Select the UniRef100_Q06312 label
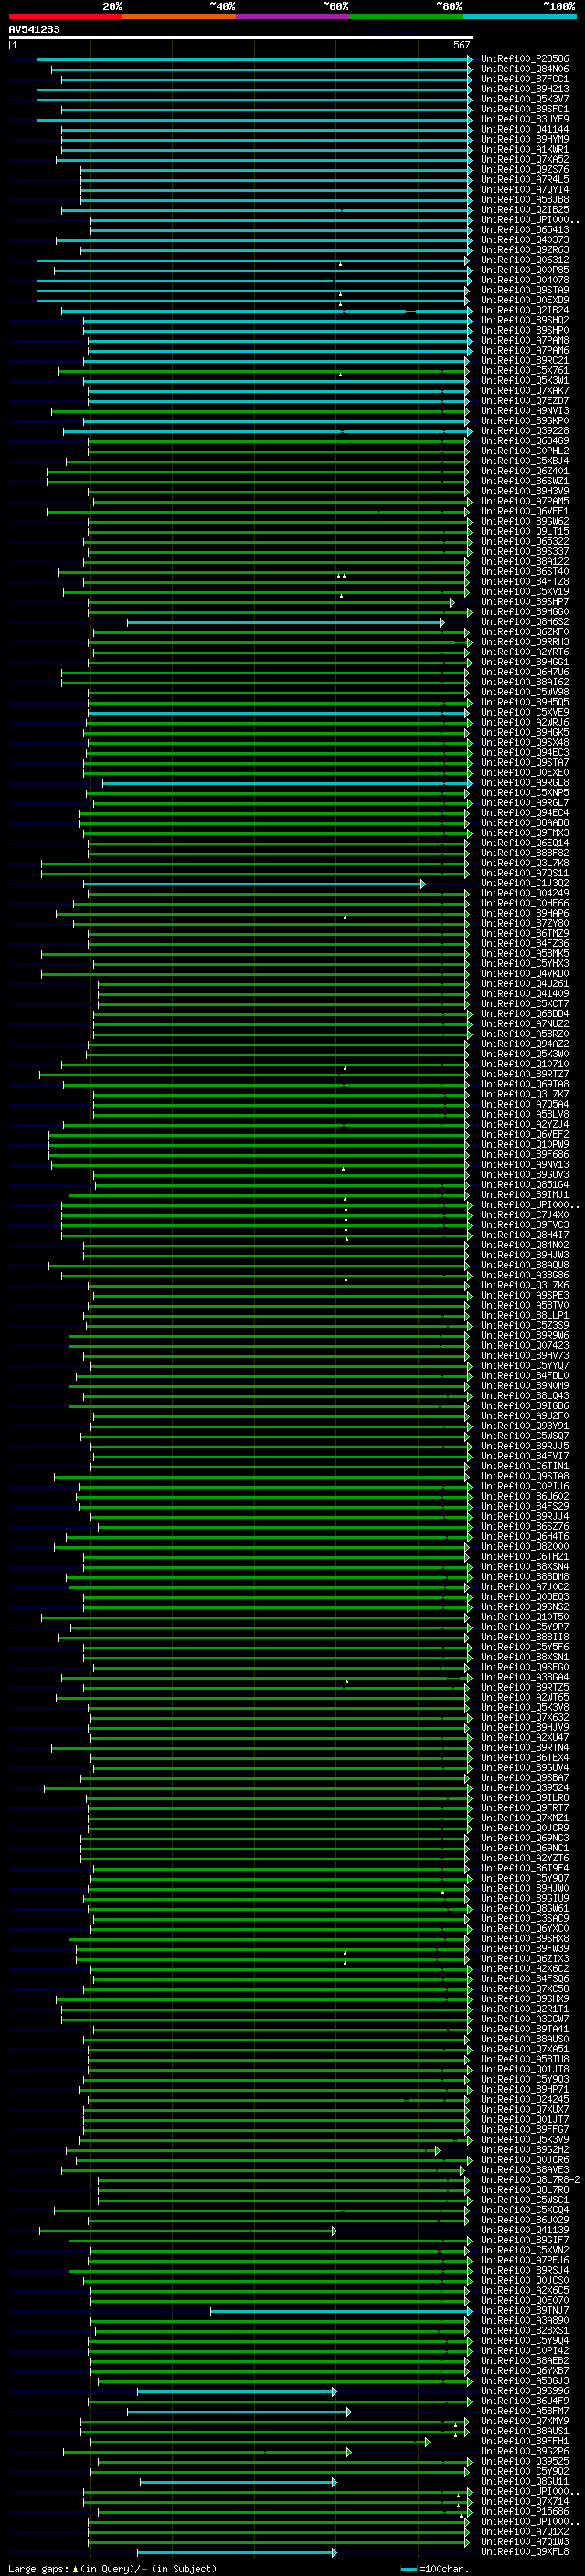 coord(524,260)
